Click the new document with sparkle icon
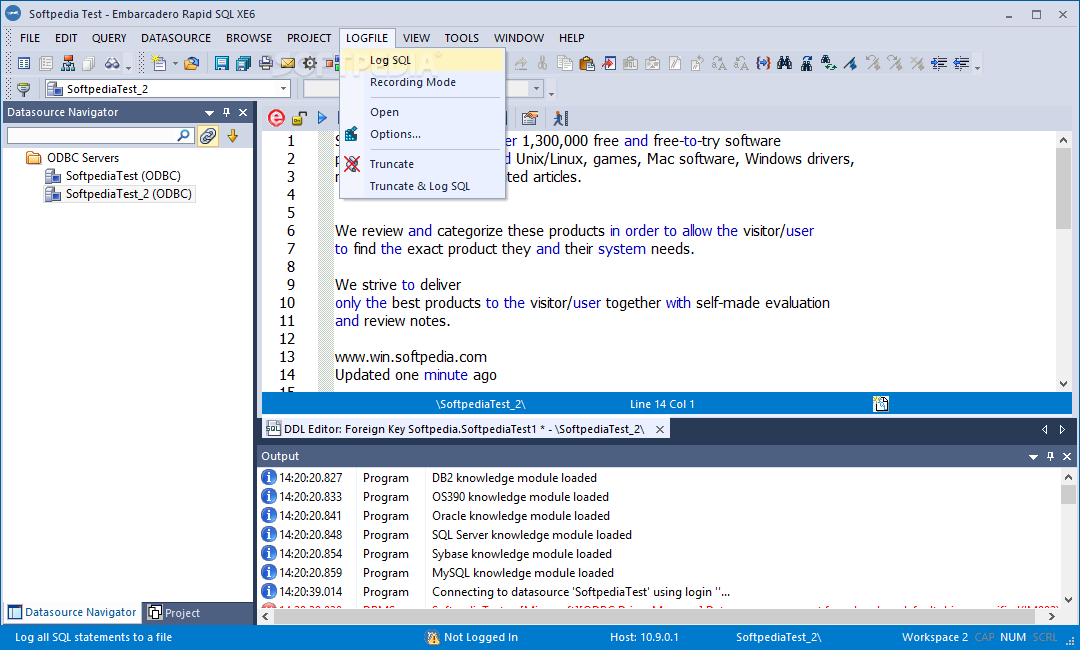 tap(159, 64)
